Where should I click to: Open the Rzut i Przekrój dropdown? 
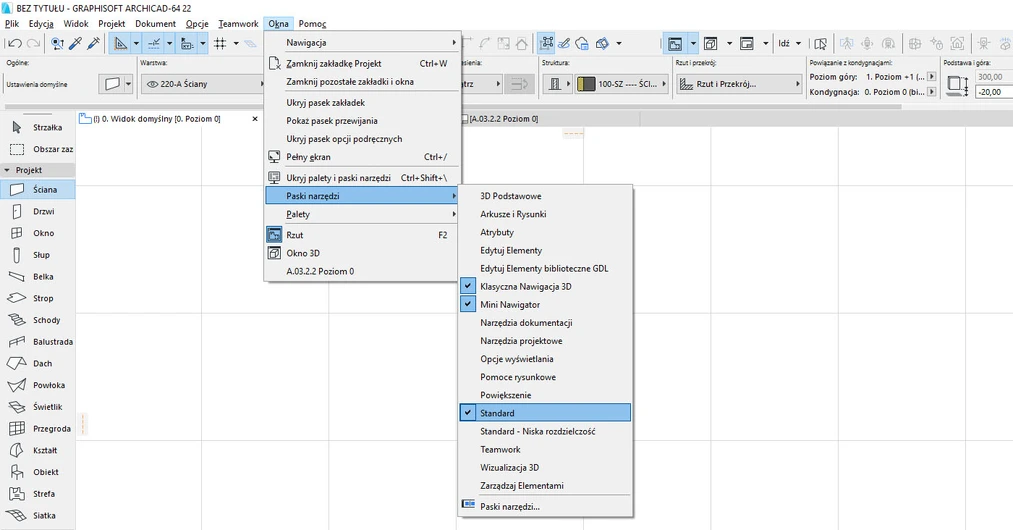pos(739,84)
